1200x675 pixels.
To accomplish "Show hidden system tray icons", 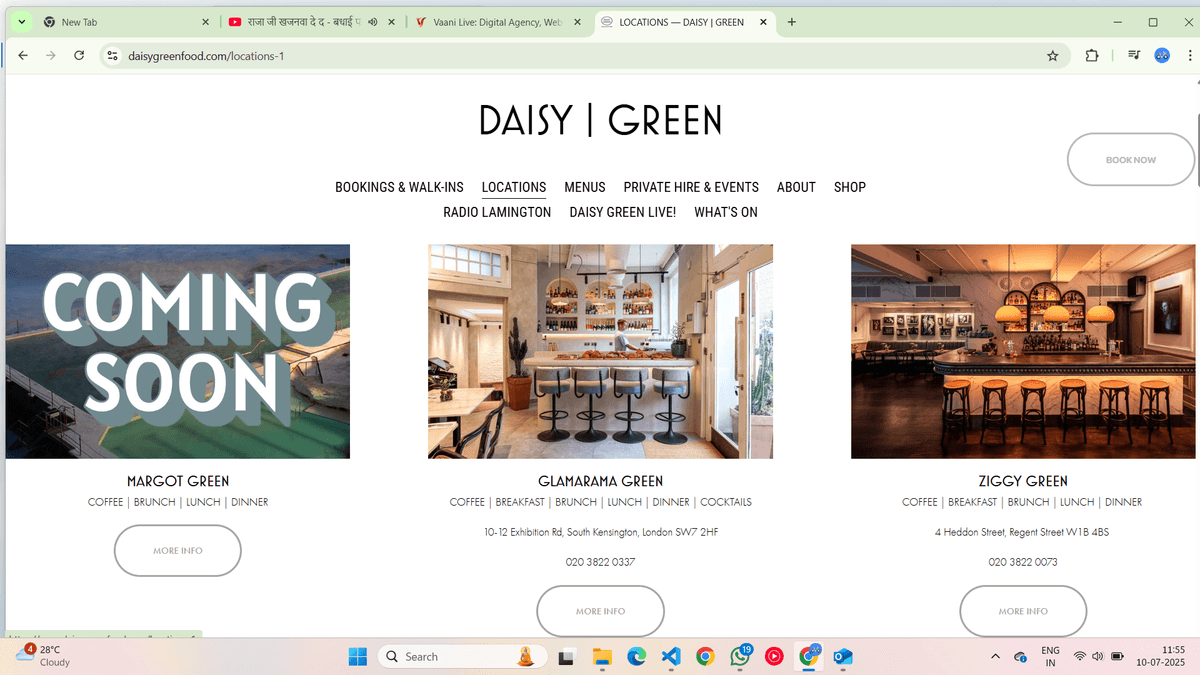I will 994,656.
